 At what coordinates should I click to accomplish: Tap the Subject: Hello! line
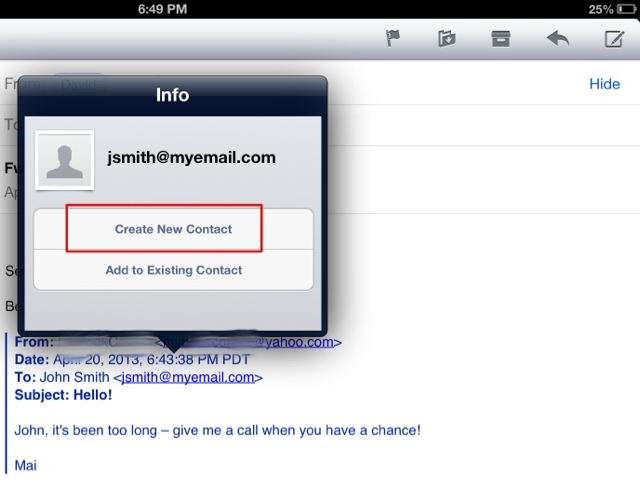63,395
